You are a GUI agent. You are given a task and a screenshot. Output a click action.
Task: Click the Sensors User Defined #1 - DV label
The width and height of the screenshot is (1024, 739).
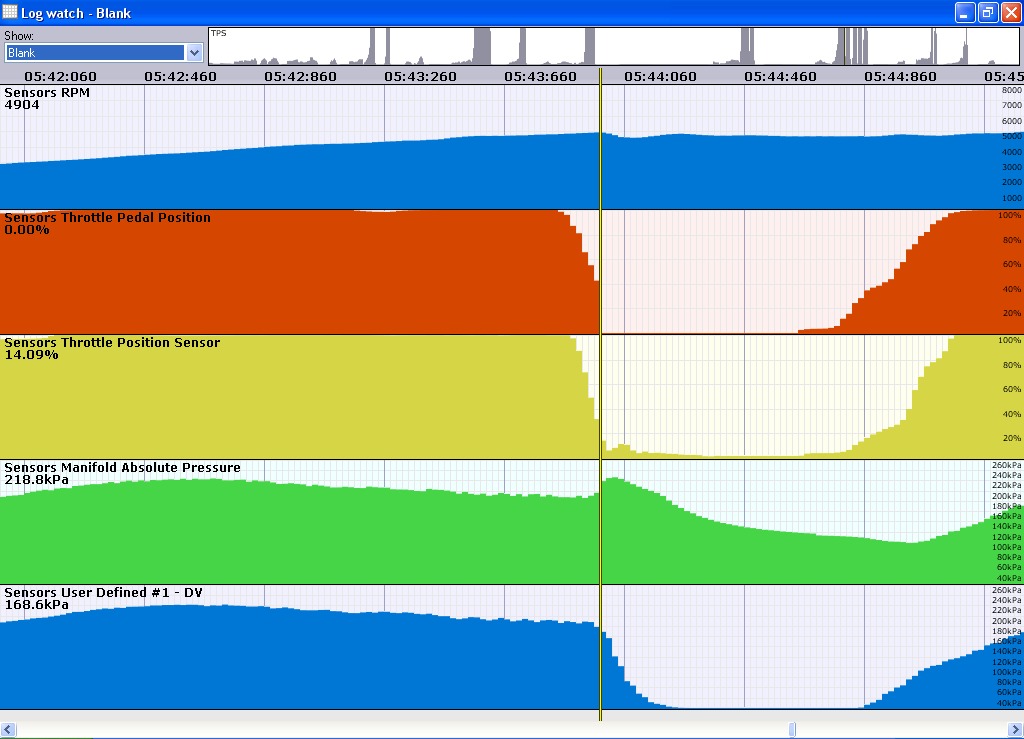pyautogui.click(x=103, y=593)
